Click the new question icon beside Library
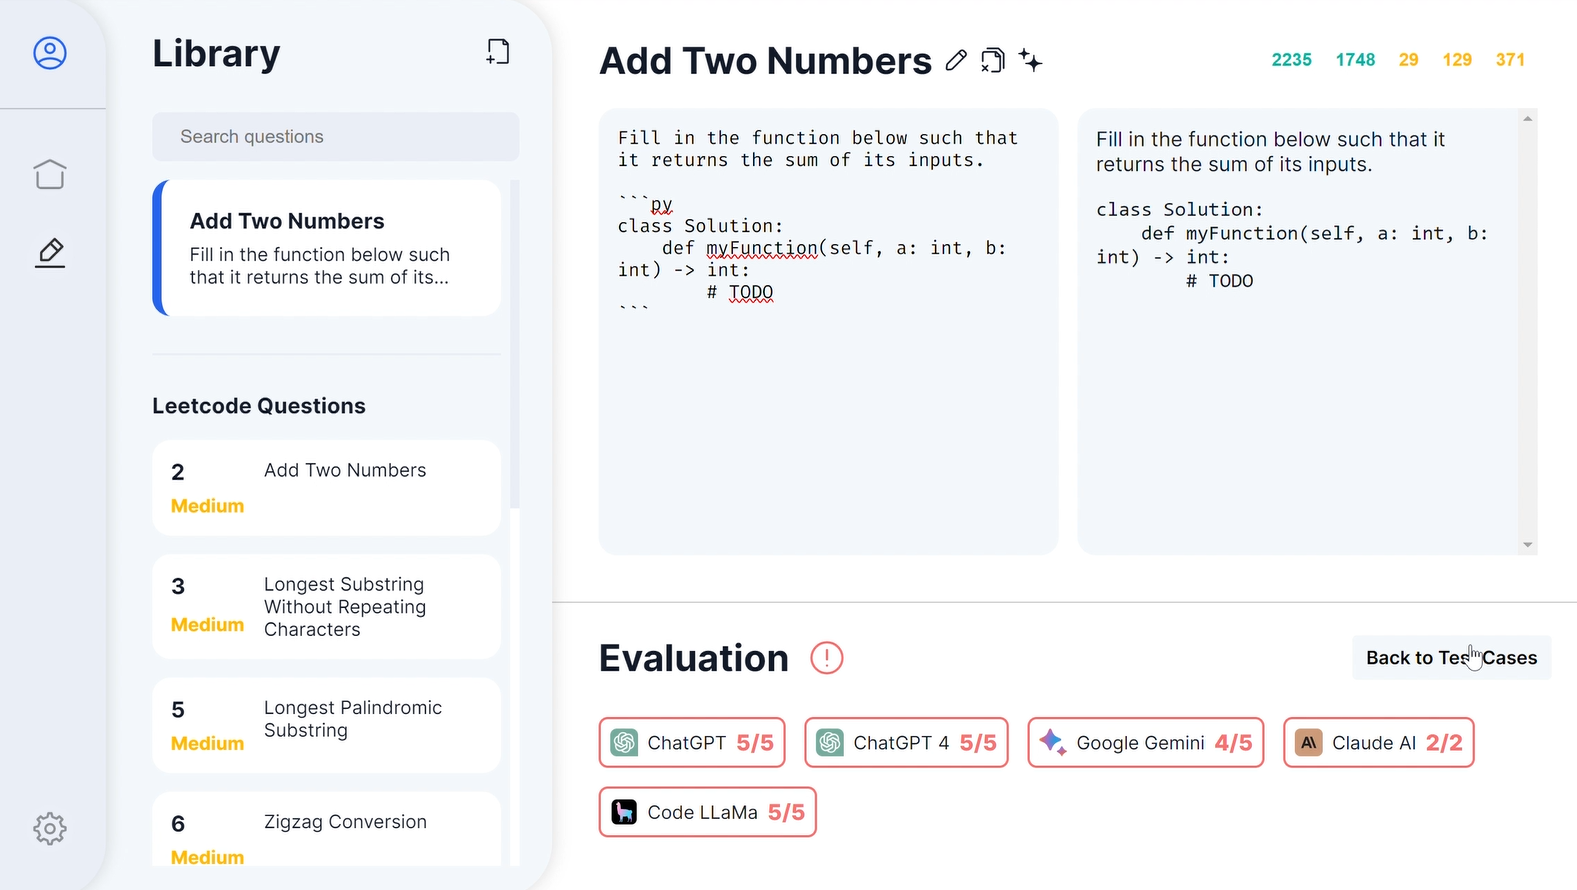This screenshot has width=1577, height=890. [x=498, y=52]
